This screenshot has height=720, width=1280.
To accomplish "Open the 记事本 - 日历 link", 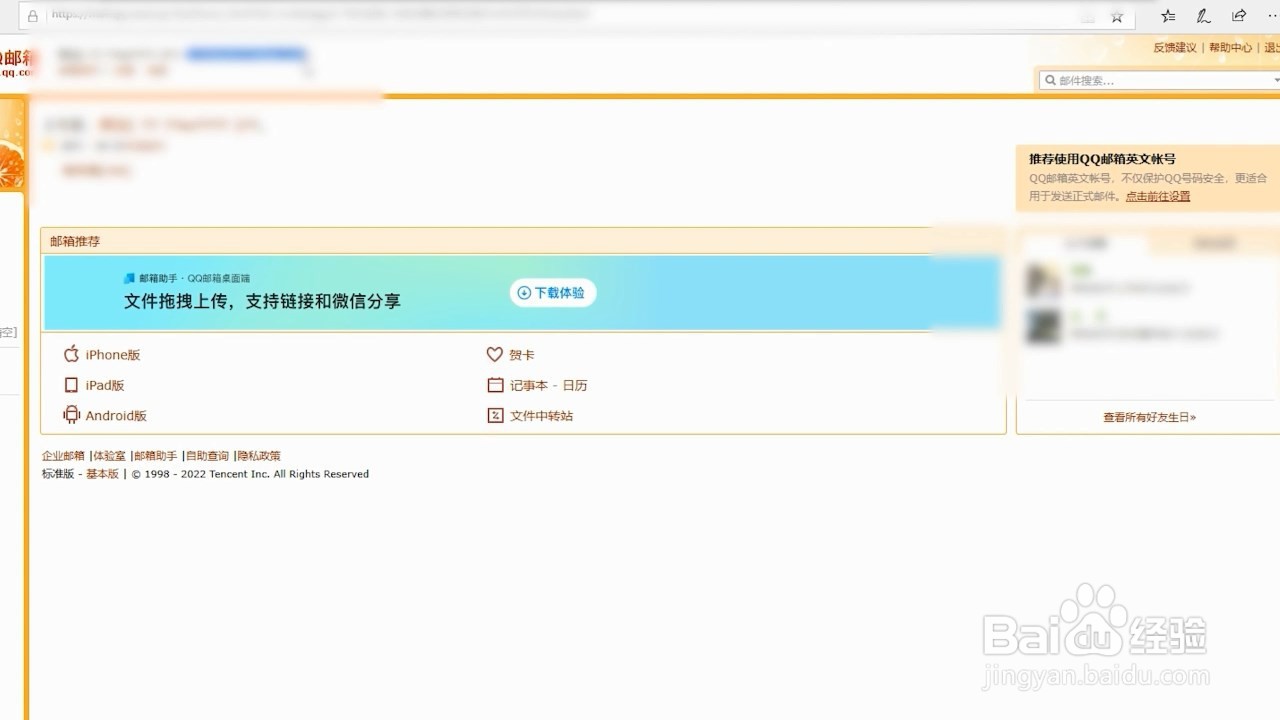I will pyautogui.click(x=549, y=385).
